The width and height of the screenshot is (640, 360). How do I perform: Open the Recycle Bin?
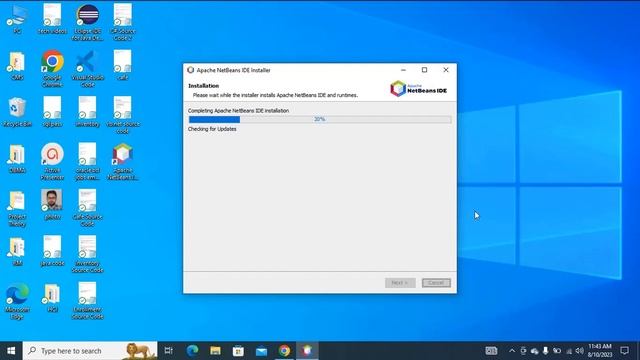pyautogui.click(x=17, y=111)
